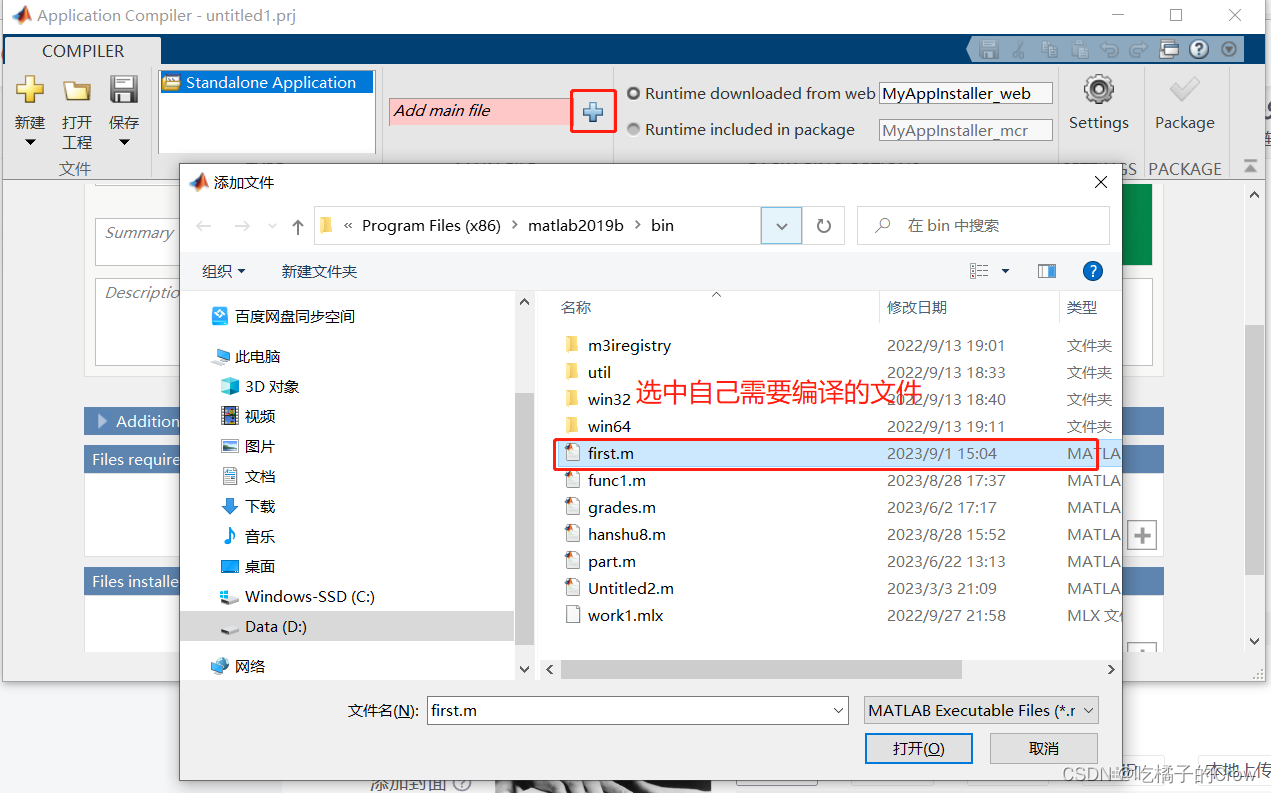Image resolution: width=1271 pixels, height=793 pixels.
Task: Click the New project plus icon
Action: click(30, 90)
